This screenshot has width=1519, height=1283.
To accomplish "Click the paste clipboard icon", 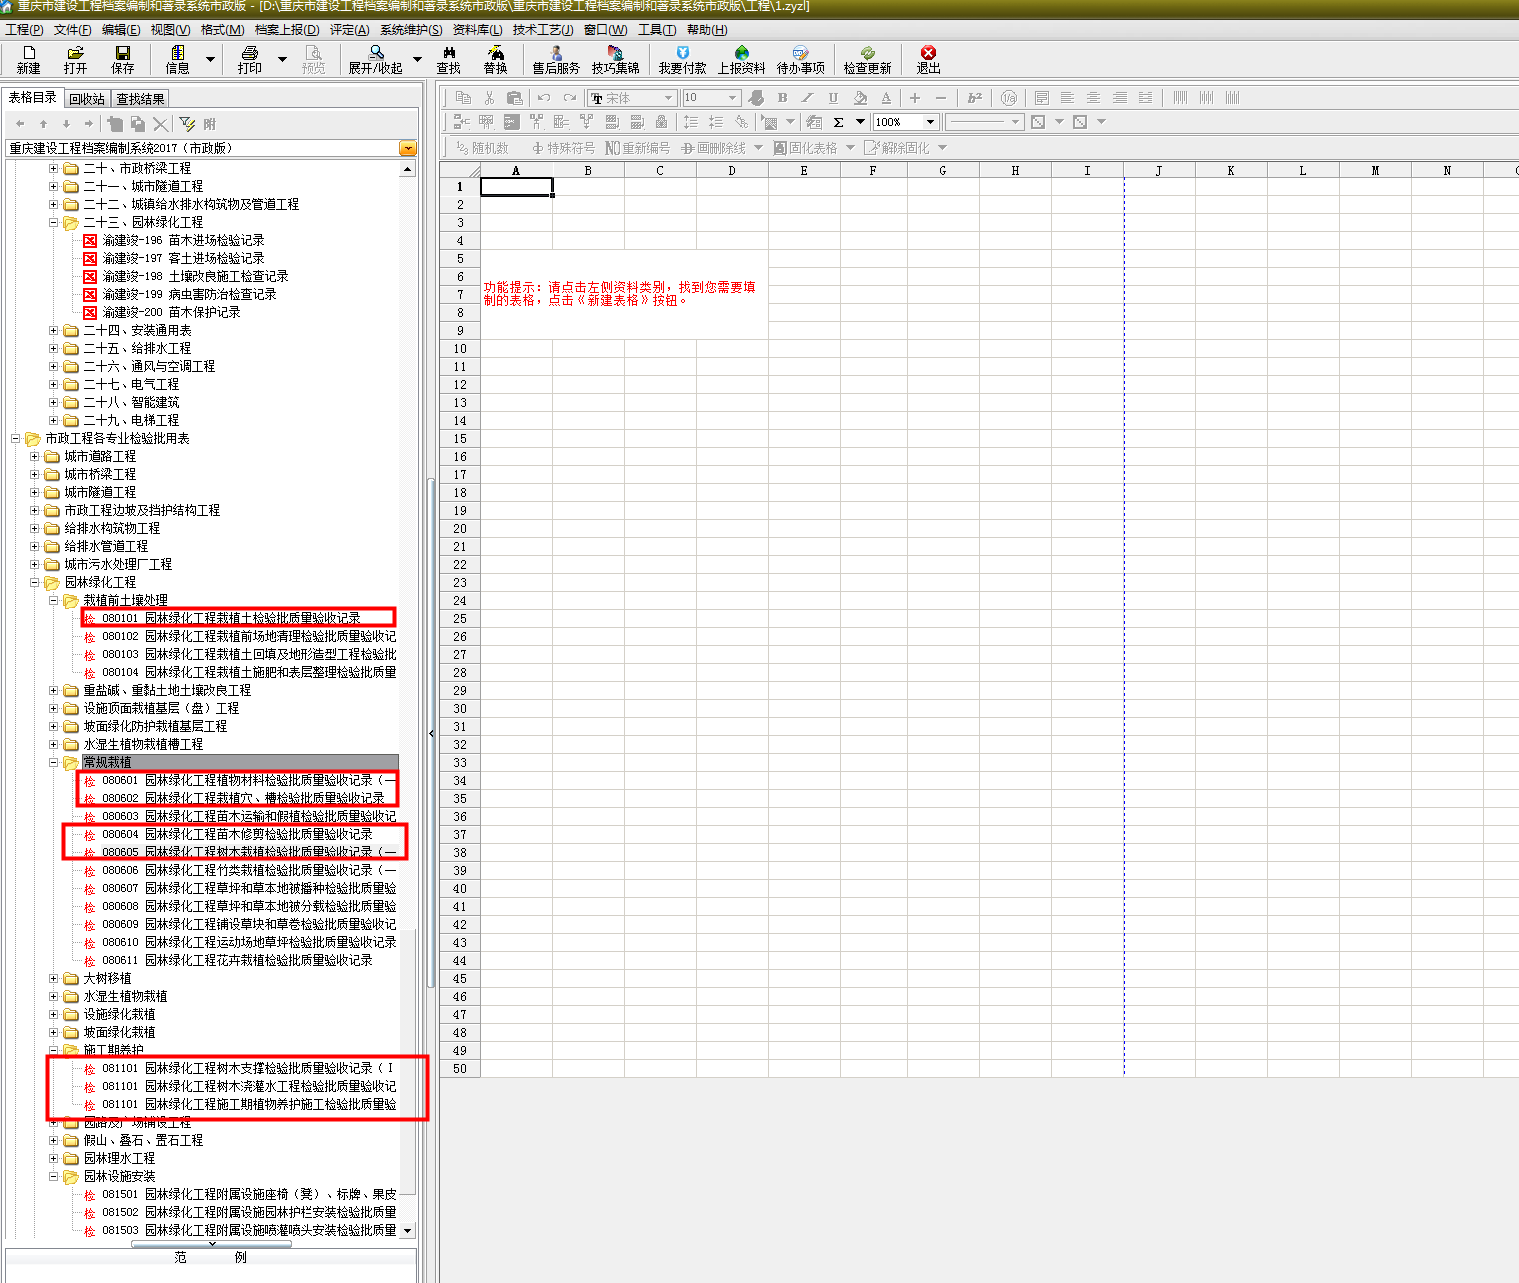I will click(x=514, y=98).
